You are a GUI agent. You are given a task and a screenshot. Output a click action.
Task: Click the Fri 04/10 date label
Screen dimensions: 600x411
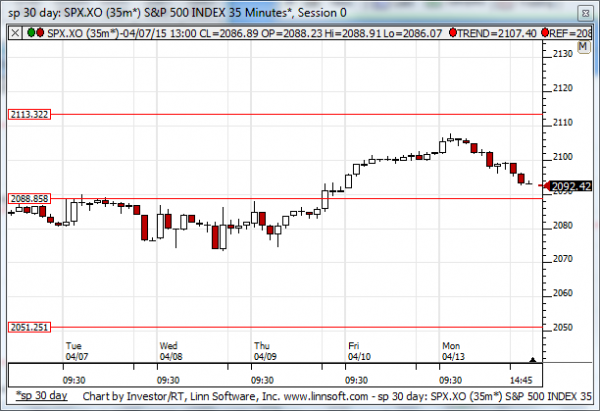(x=359, y=351)
